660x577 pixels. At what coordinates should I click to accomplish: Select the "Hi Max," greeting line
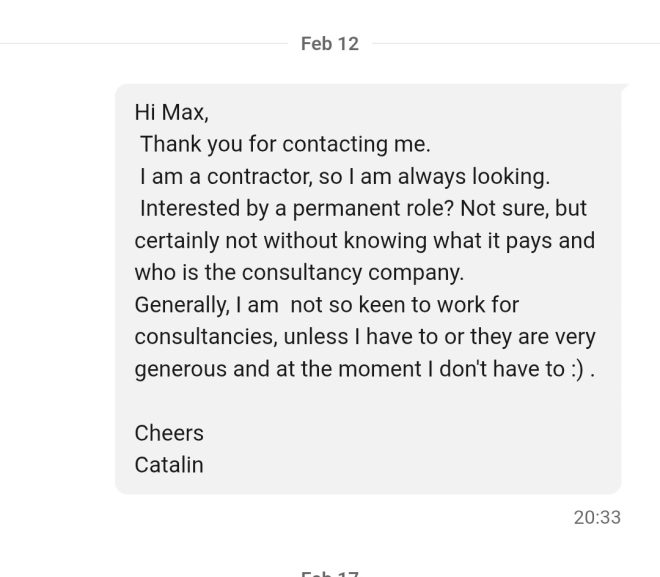click(171, 112)
